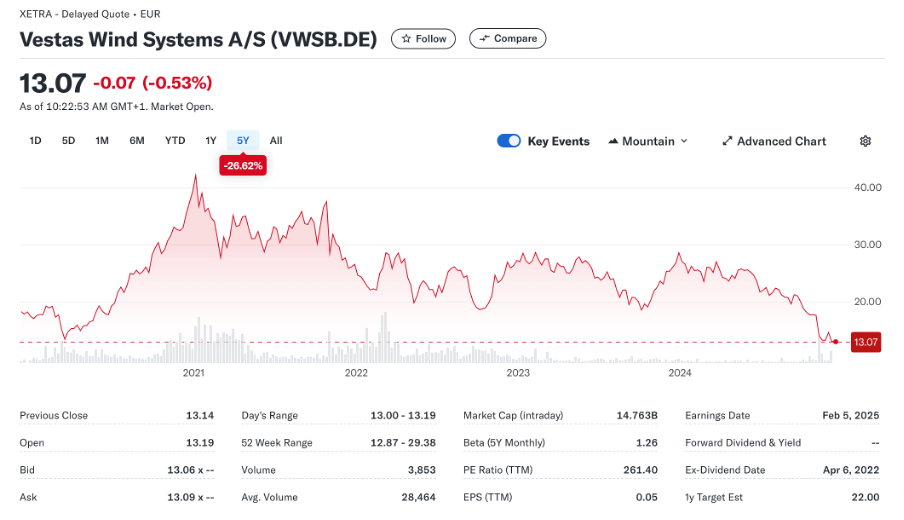Viewport: 904px width, 520px height.
Task: Click the Advanced Chart expand icon
Action: 727,141
